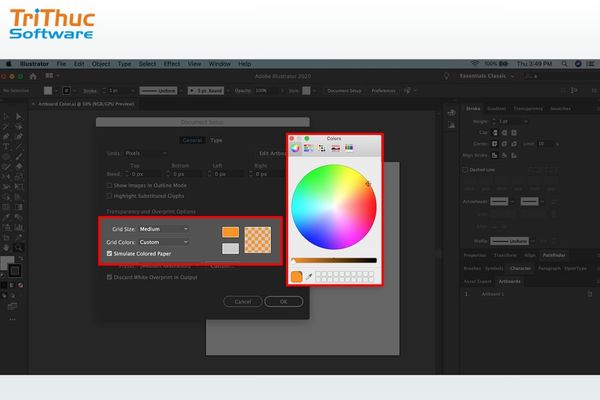Select the Type tool
The height and width of the screenshot is (400, 600).
click(6, 147)
